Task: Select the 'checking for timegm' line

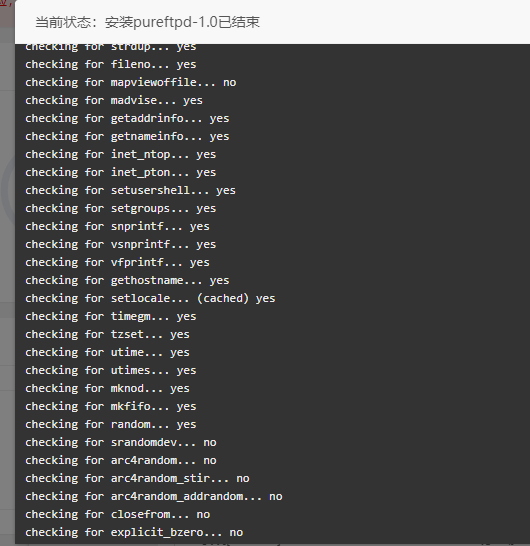Action: click(x=111, y=317)
